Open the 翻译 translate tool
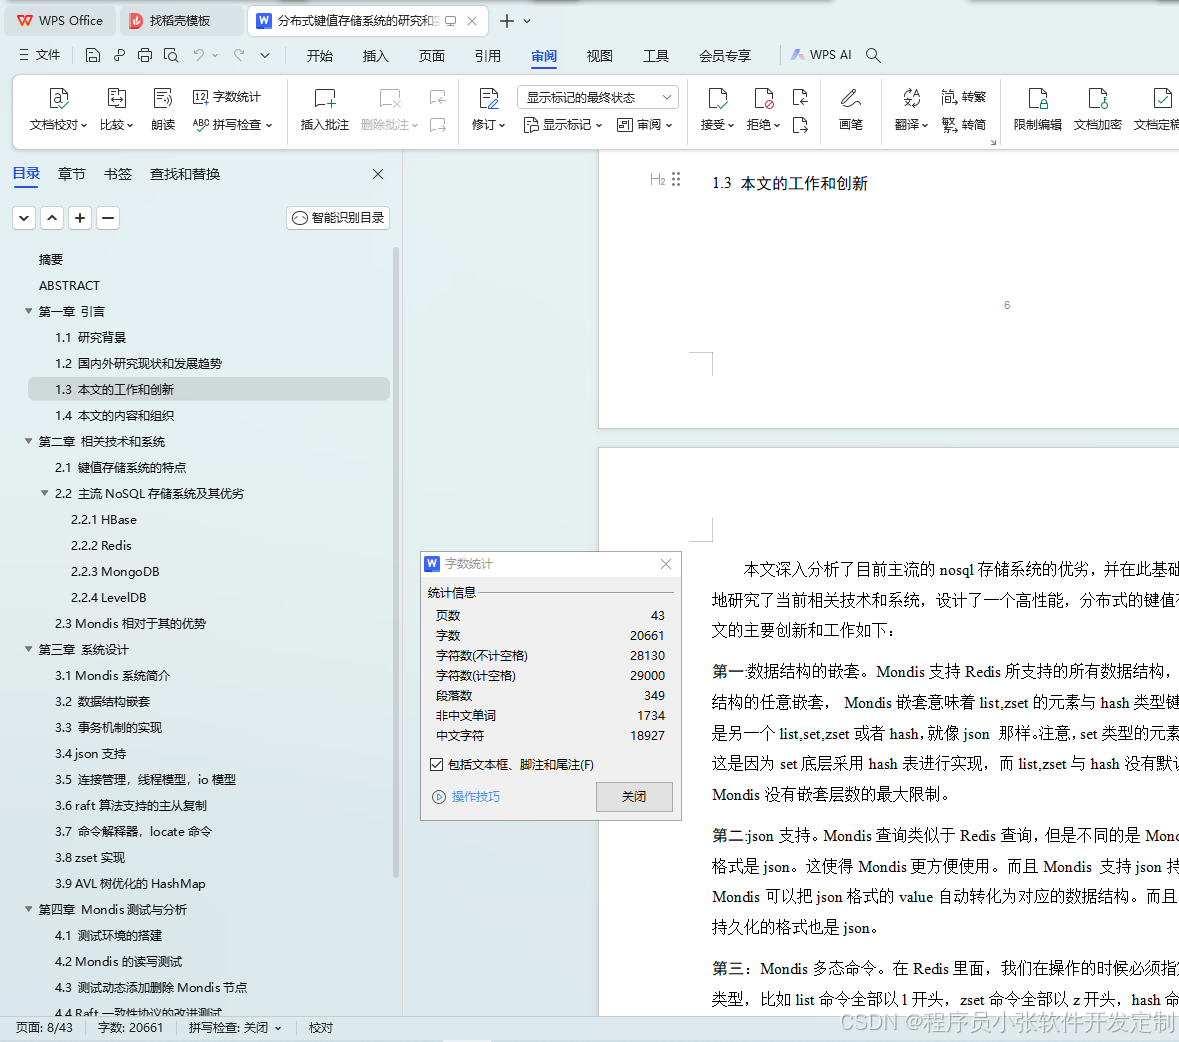The image size is (1179, 1042). (911, 109)
